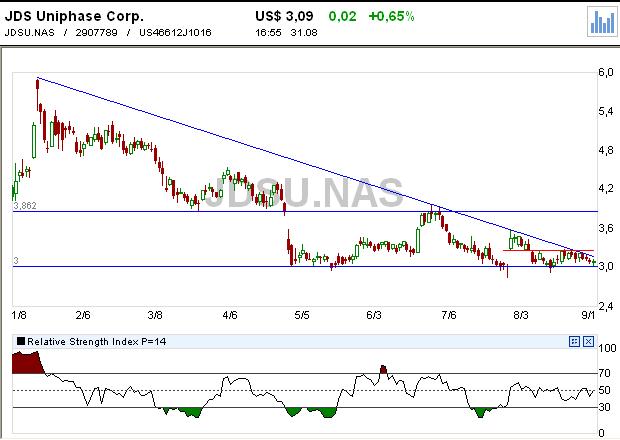Click the Relative Strength Index P=14 label
Image resolution: width=620 pixels, height=440 pixels.
pos(96,342)
